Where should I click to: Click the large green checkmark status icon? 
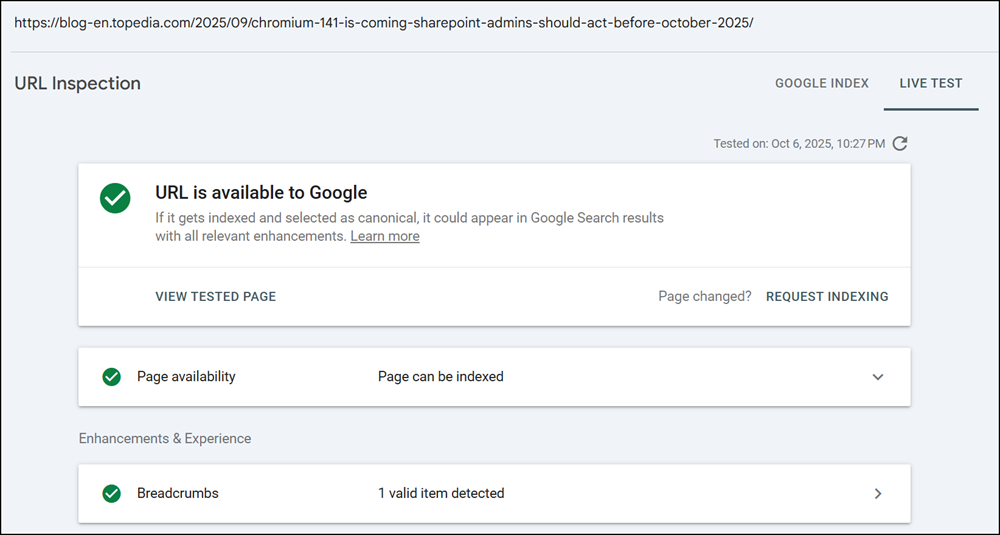point(115,197)
